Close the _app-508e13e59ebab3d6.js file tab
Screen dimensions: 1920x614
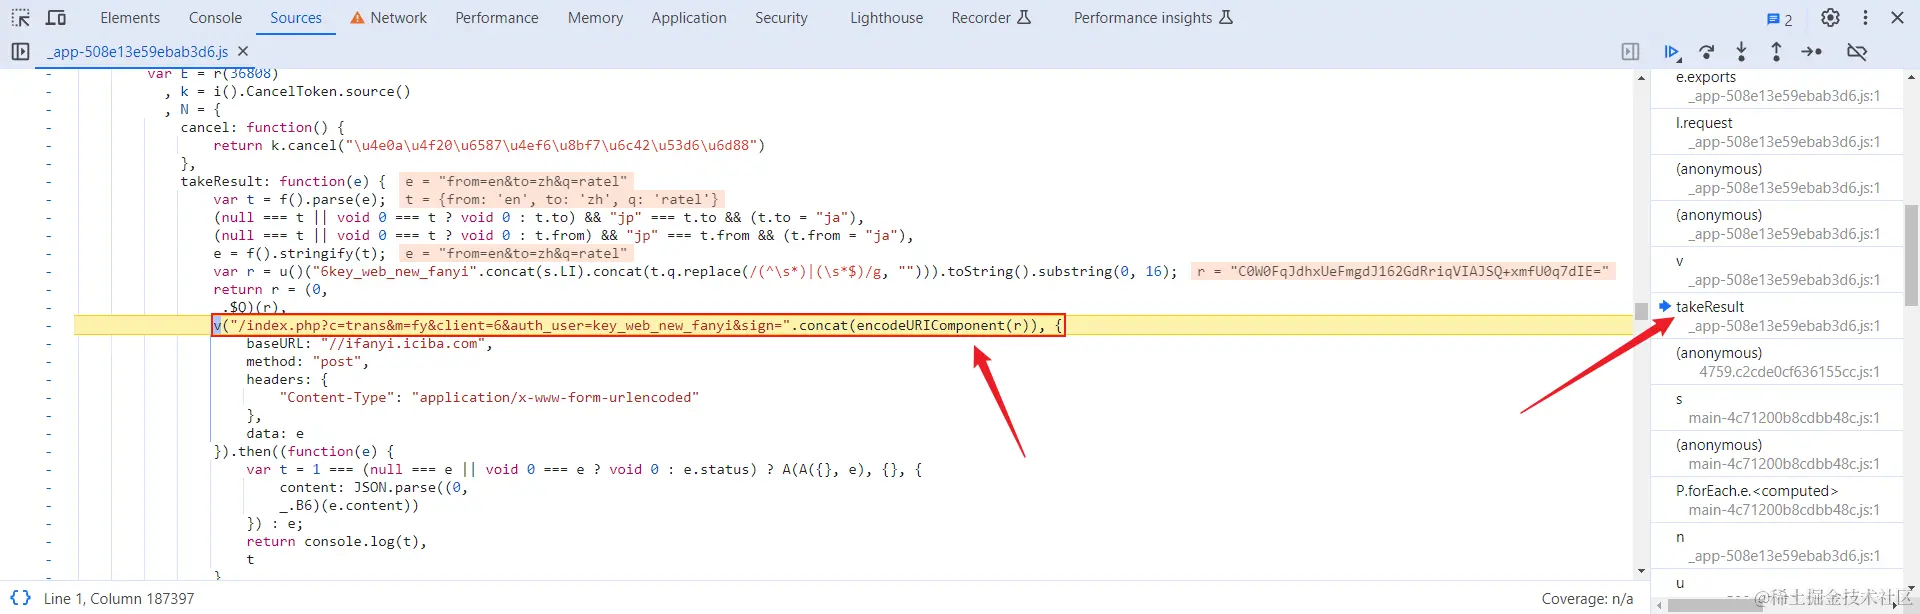(x=243, y=51)
